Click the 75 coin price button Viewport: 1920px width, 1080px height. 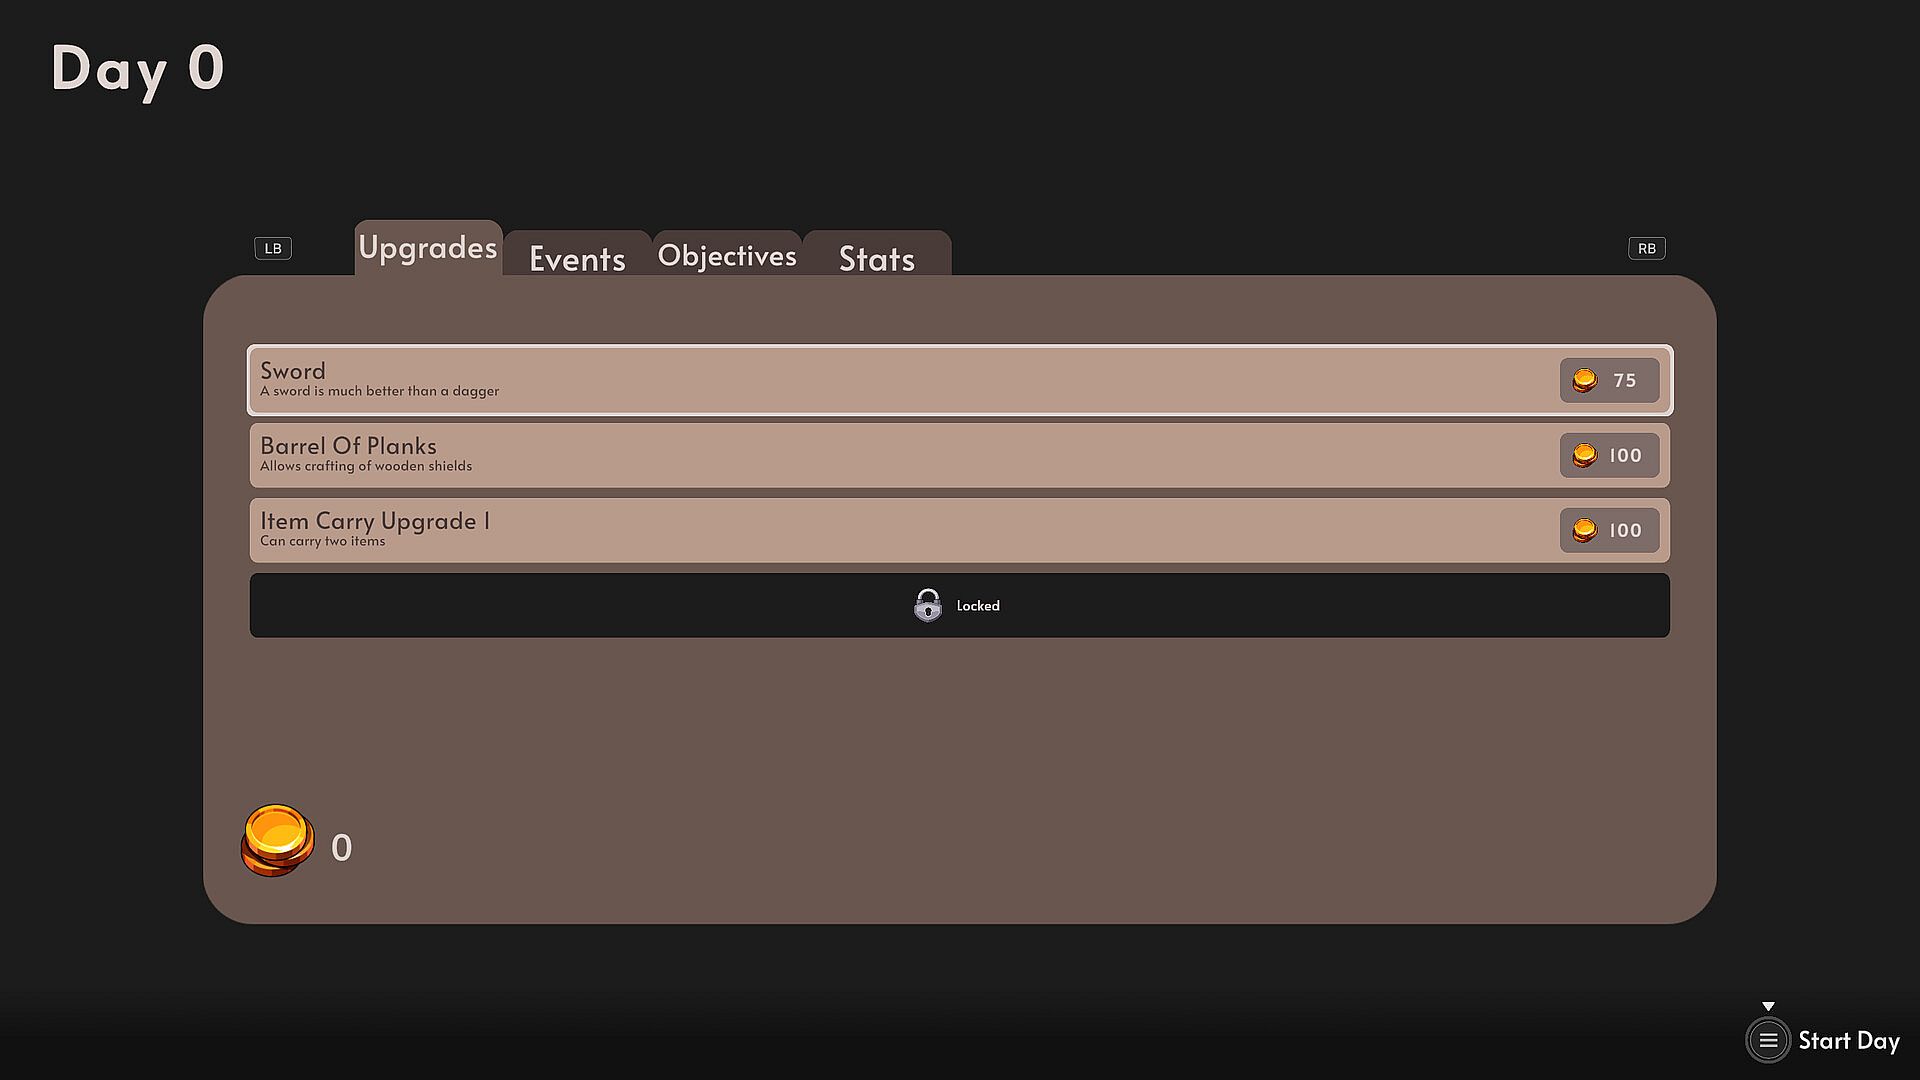1609,380
